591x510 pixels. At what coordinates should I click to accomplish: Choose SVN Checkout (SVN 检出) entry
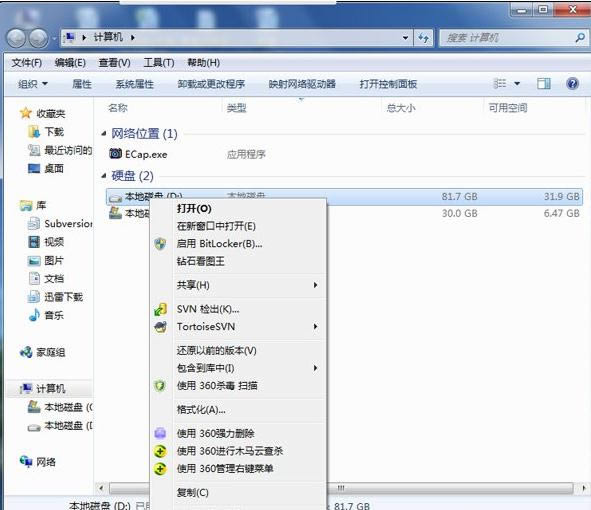click(x=239, y=309)
